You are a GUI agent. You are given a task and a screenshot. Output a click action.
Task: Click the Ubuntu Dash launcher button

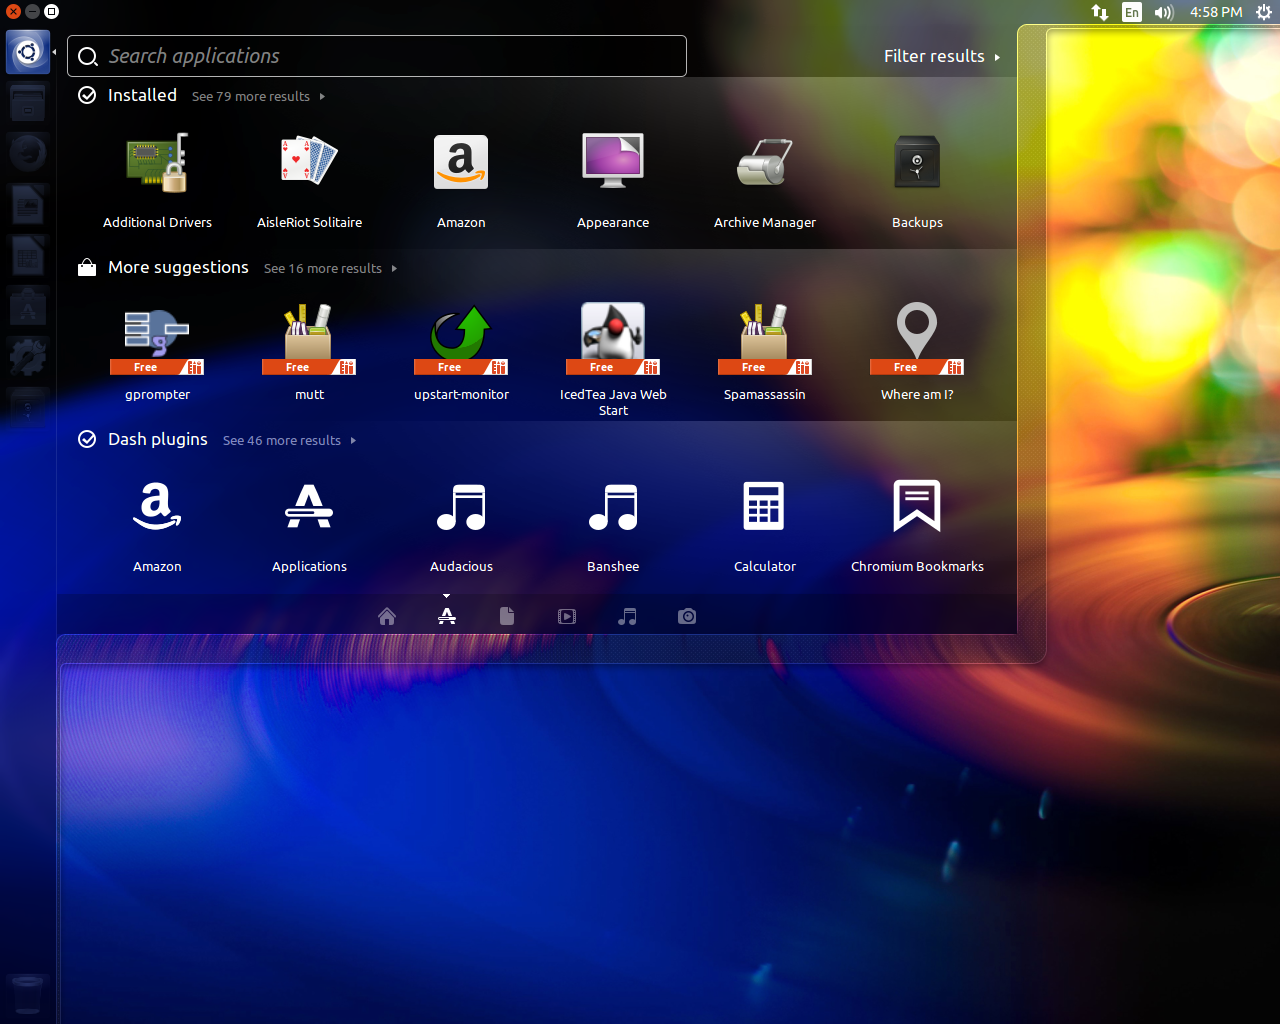28,52
